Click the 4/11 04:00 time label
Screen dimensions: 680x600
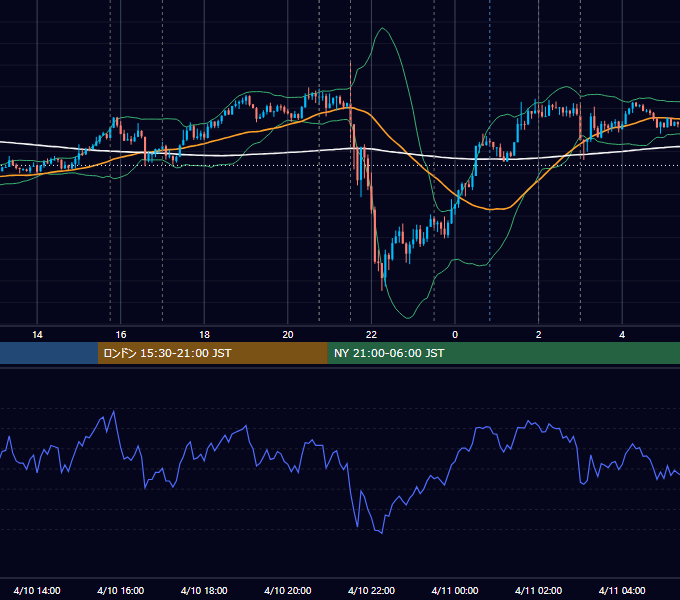click(622, 590)
